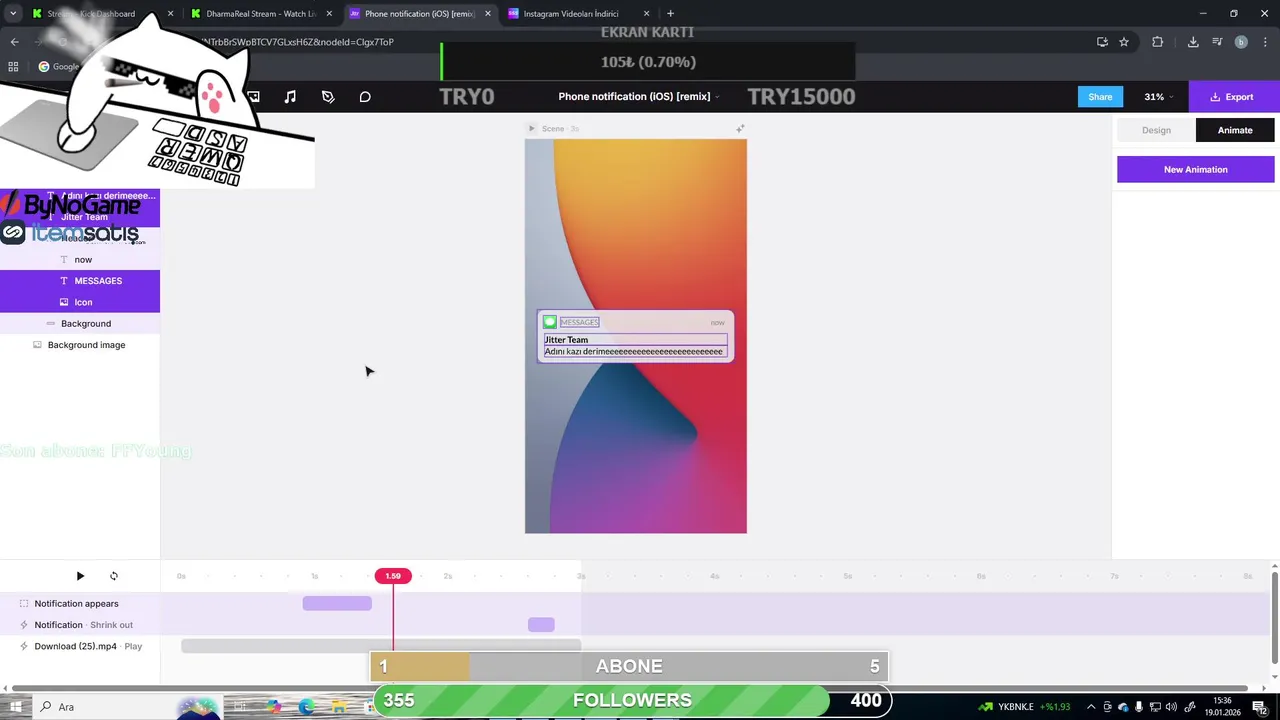1280x720 pixels.
Task: Open the Windows Start menu
Action: [16, 707]
